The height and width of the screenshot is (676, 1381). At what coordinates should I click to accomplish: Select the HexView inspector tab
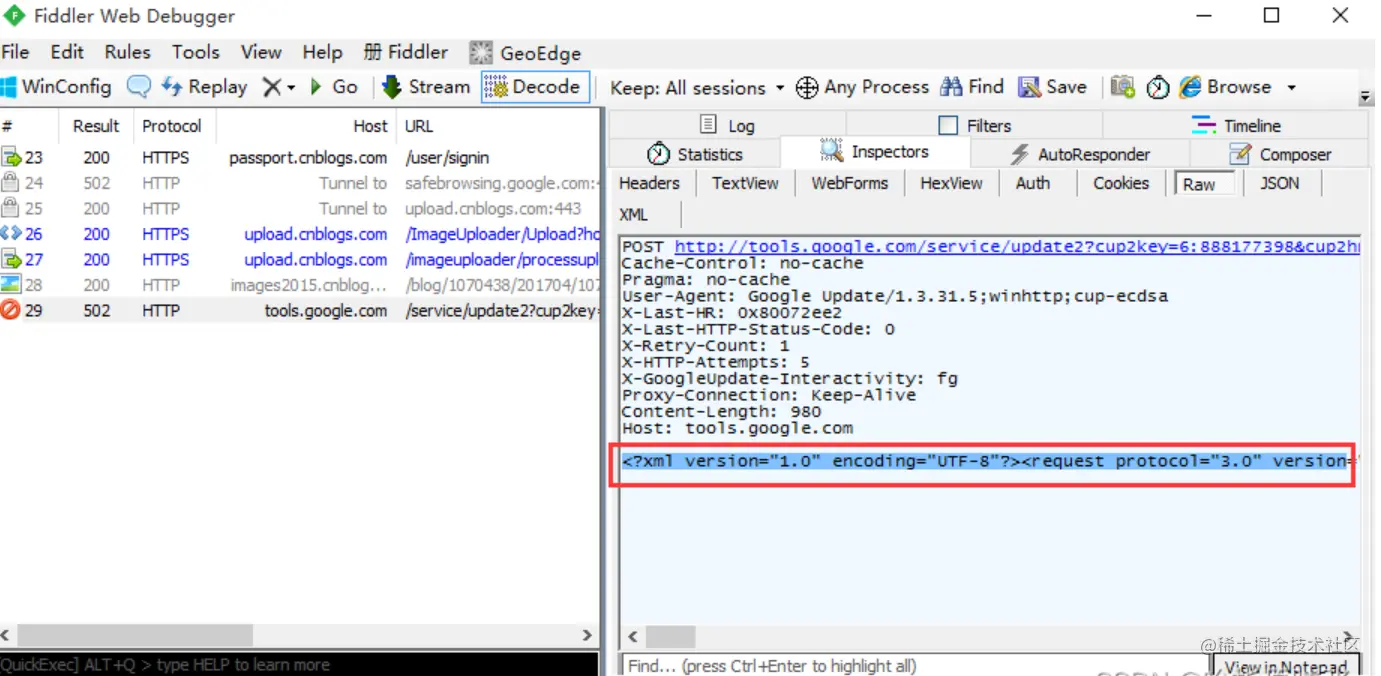coord(951,183)
